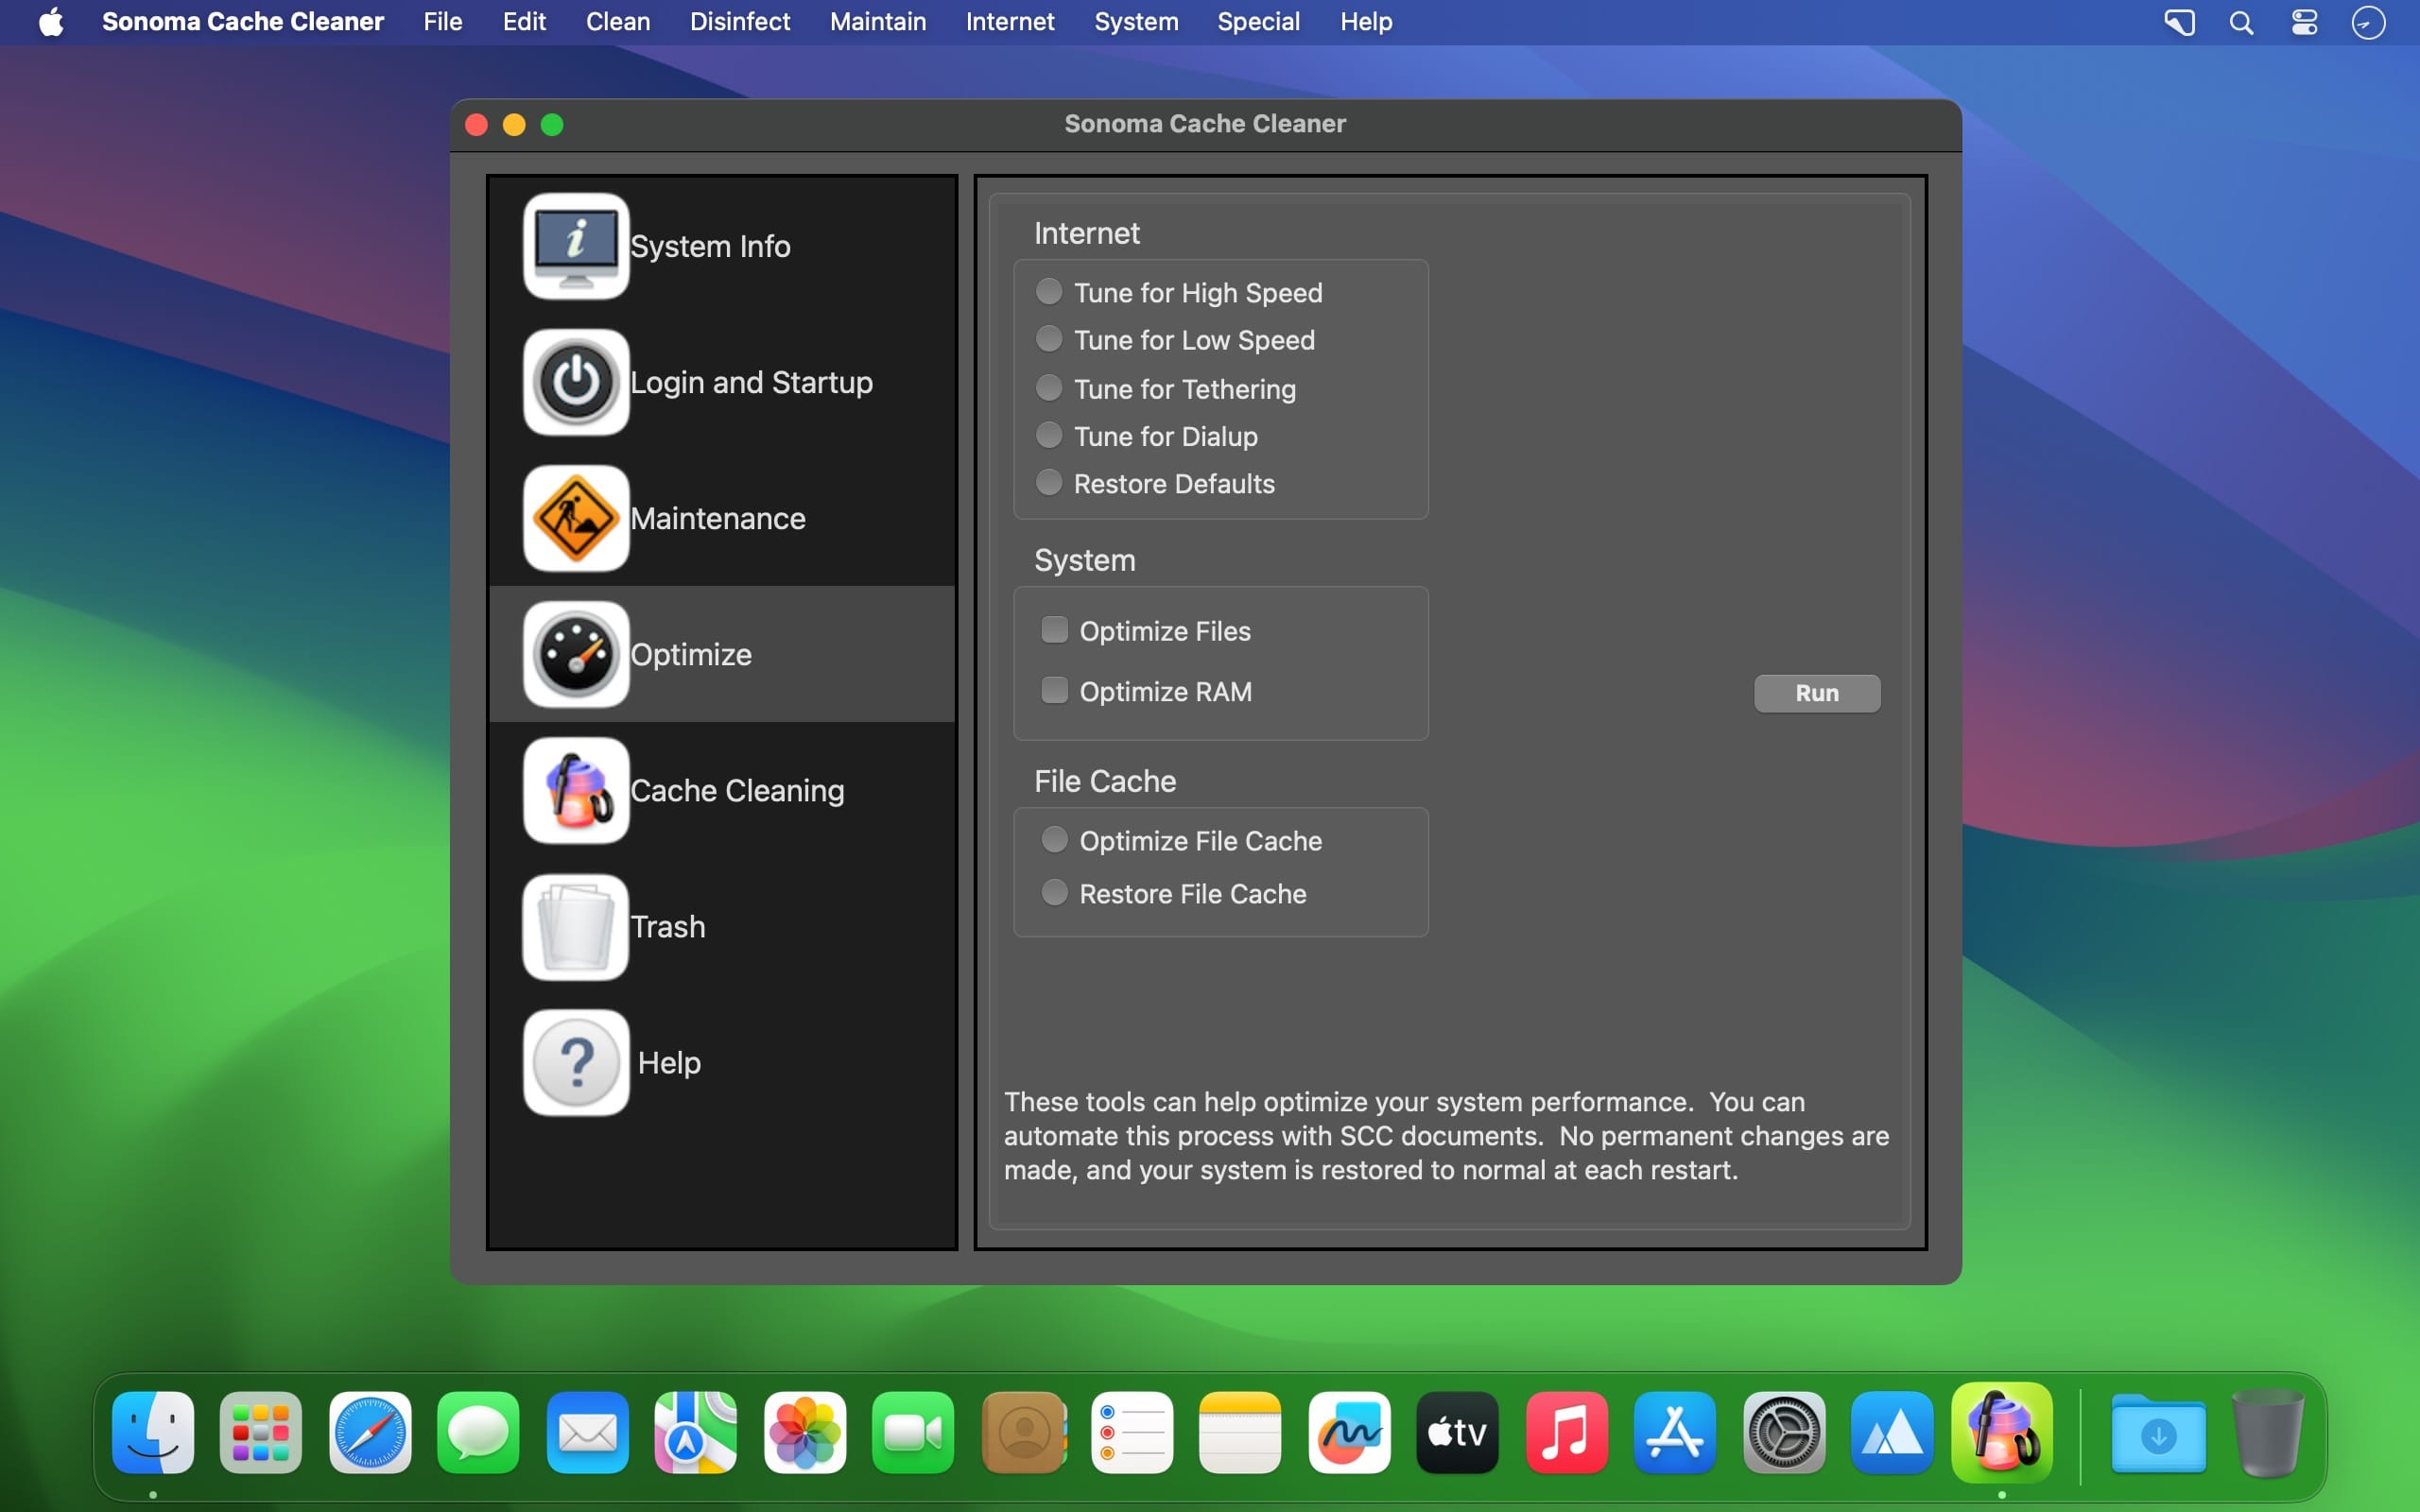
Task: Open the Clean menu
Action: (618, 22)
